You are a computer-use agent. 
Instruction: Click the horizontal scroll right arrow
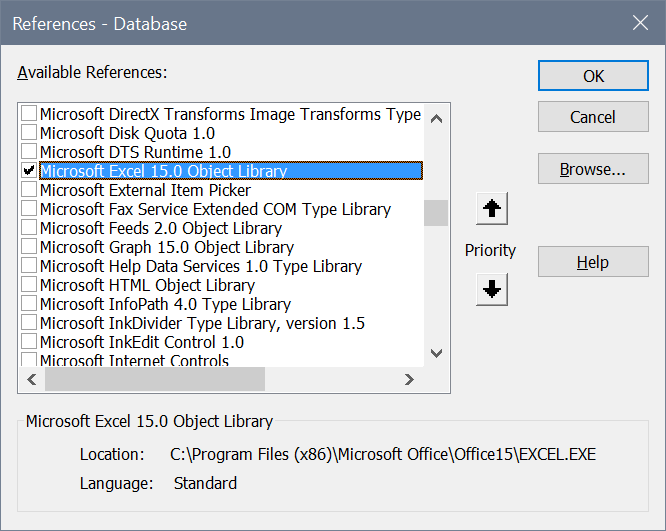(409, 379)
